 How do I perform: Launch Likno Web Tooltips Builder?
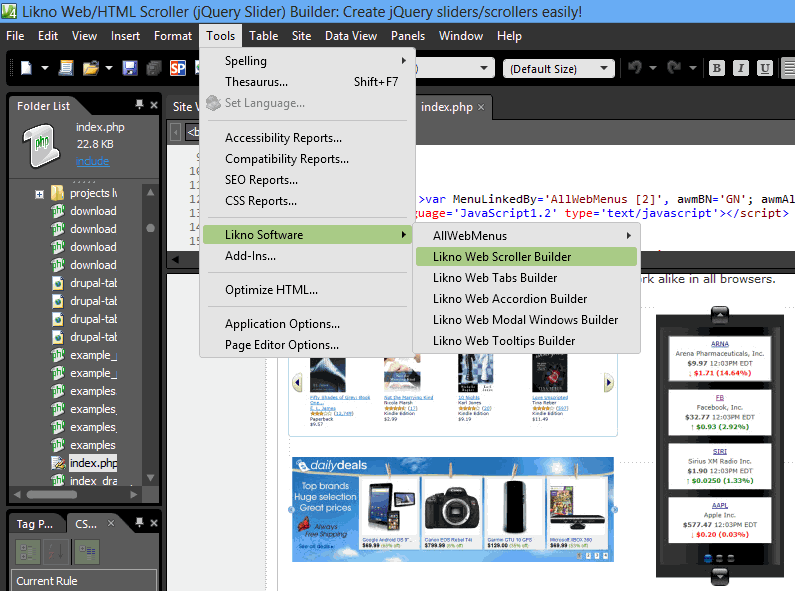pos(526,341)
